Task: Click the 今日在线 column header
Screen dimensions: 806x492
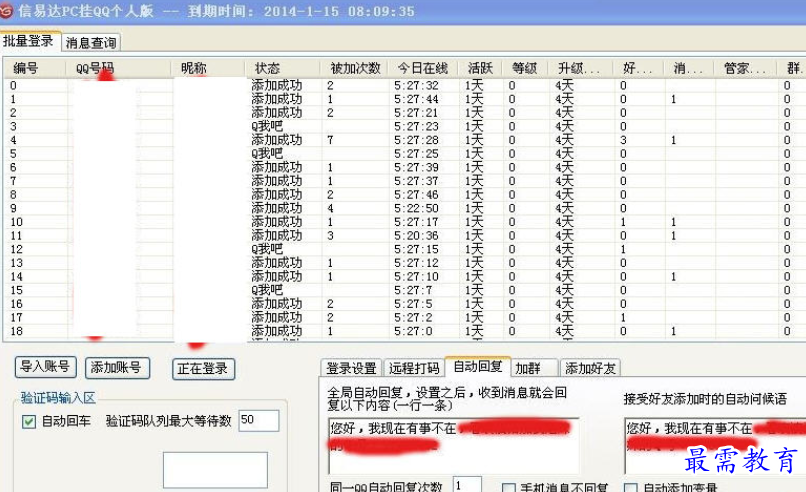Action: click(423, 68)
